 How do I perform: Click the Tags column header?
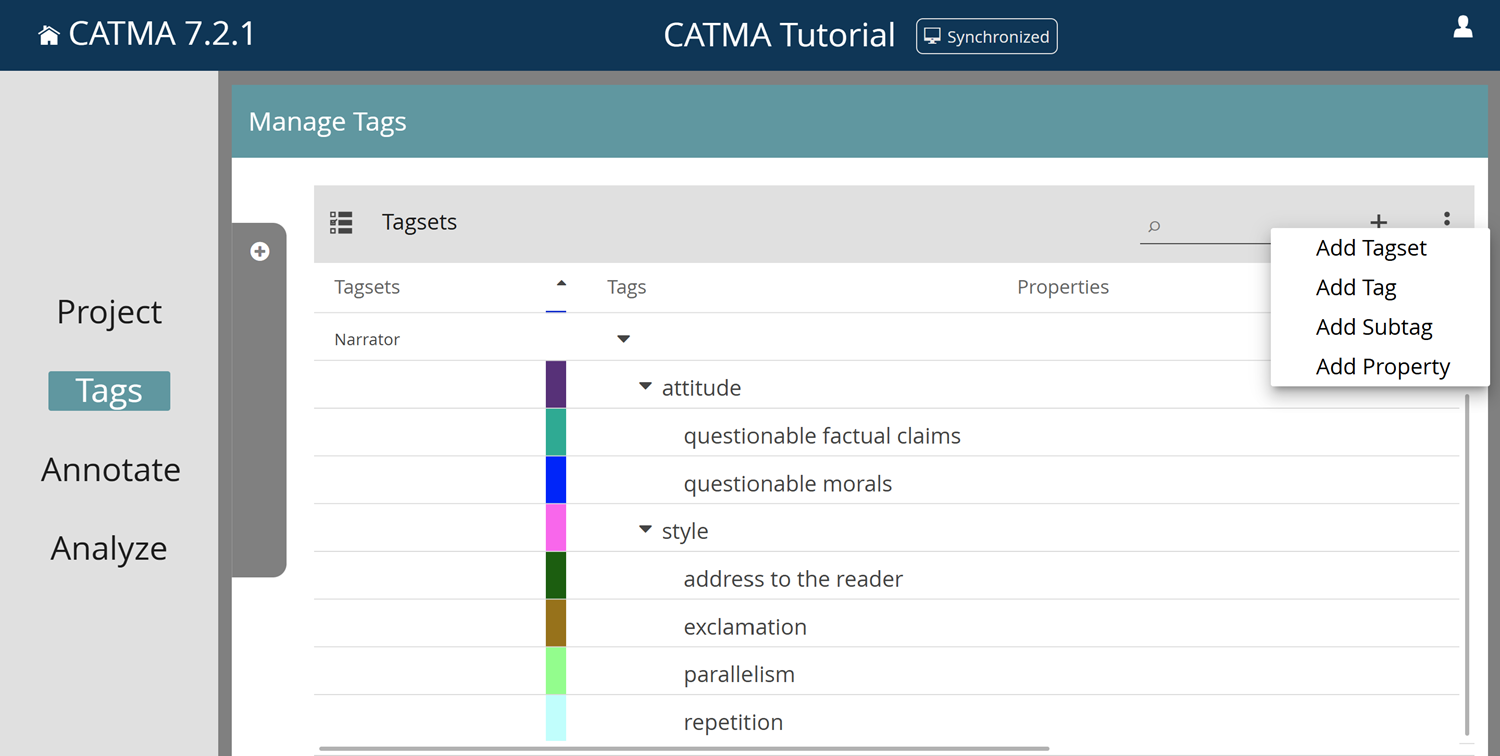(x=626, y=287)
